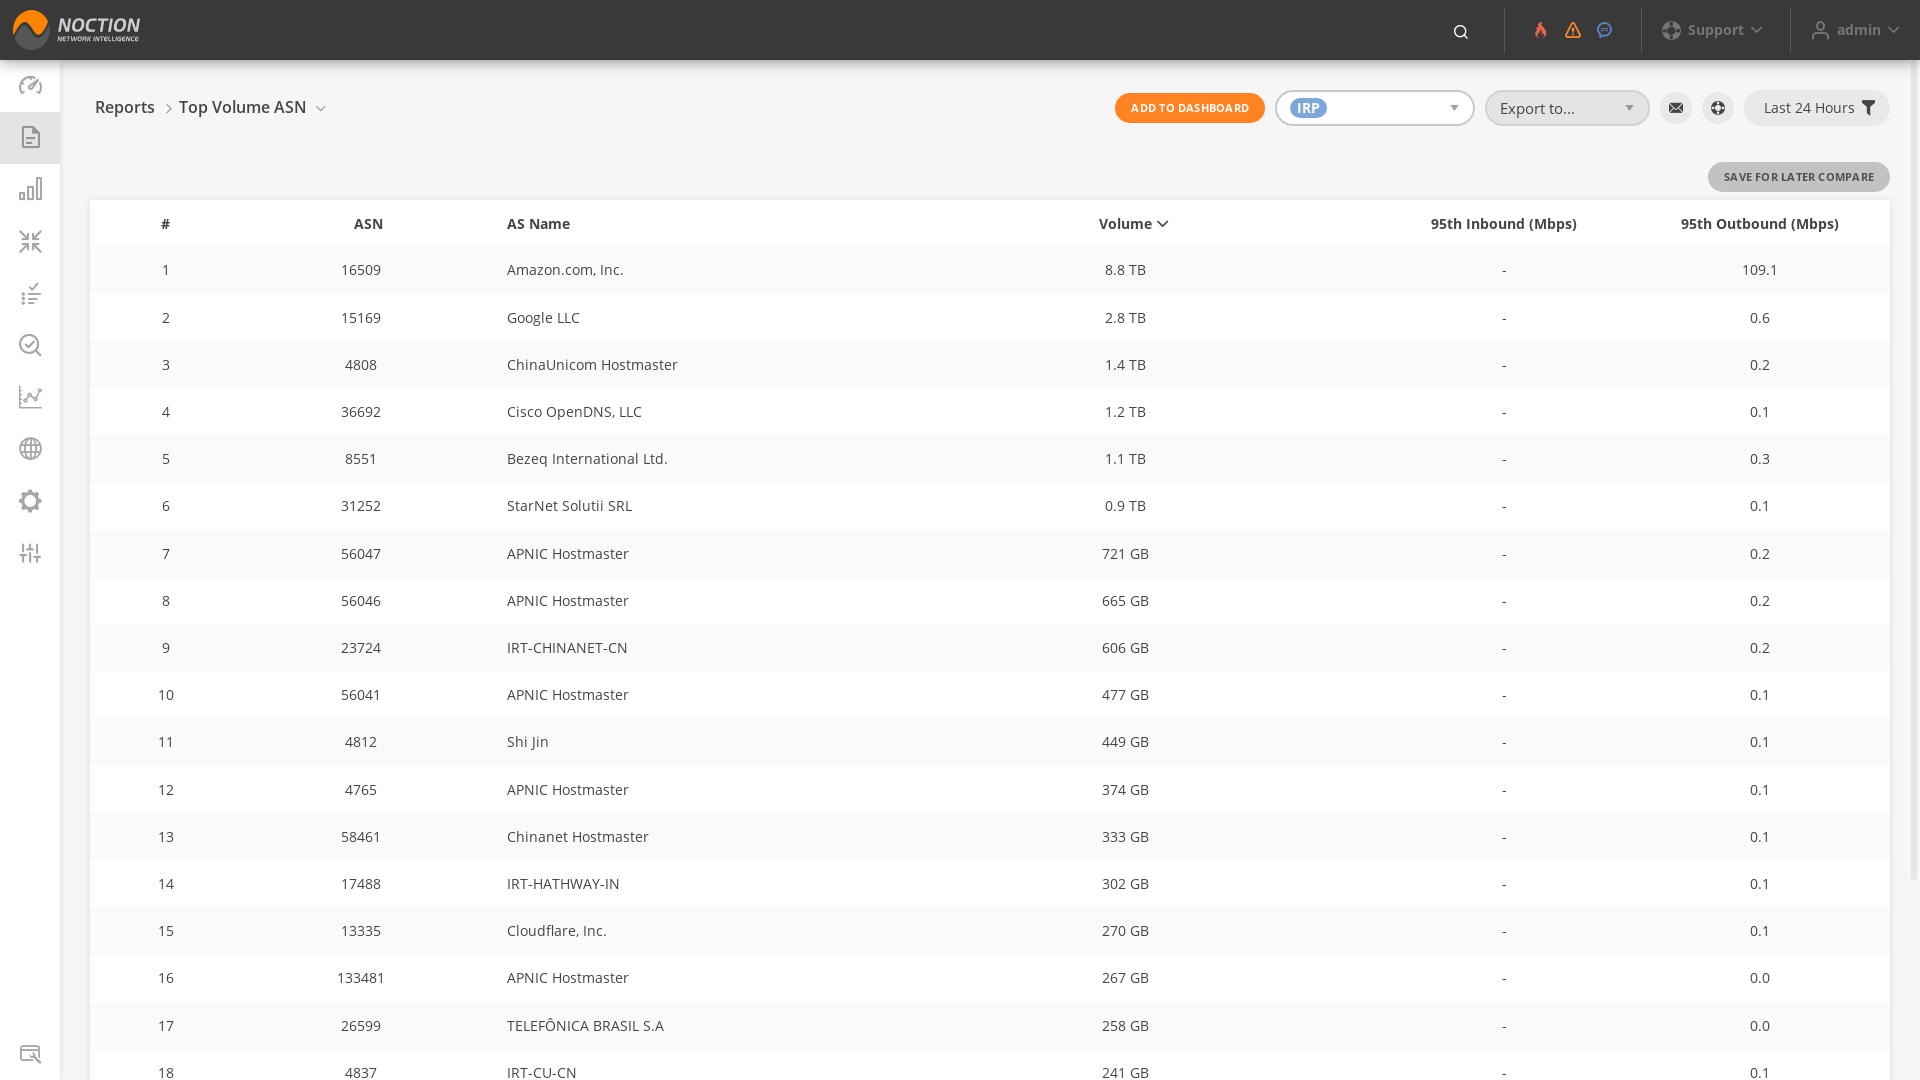Image resolution: width=1920 pixels, height=1080 pixels.
Task: Sort by 95th Inbound (Mbps) header
Action: (x=1504, y=224)
